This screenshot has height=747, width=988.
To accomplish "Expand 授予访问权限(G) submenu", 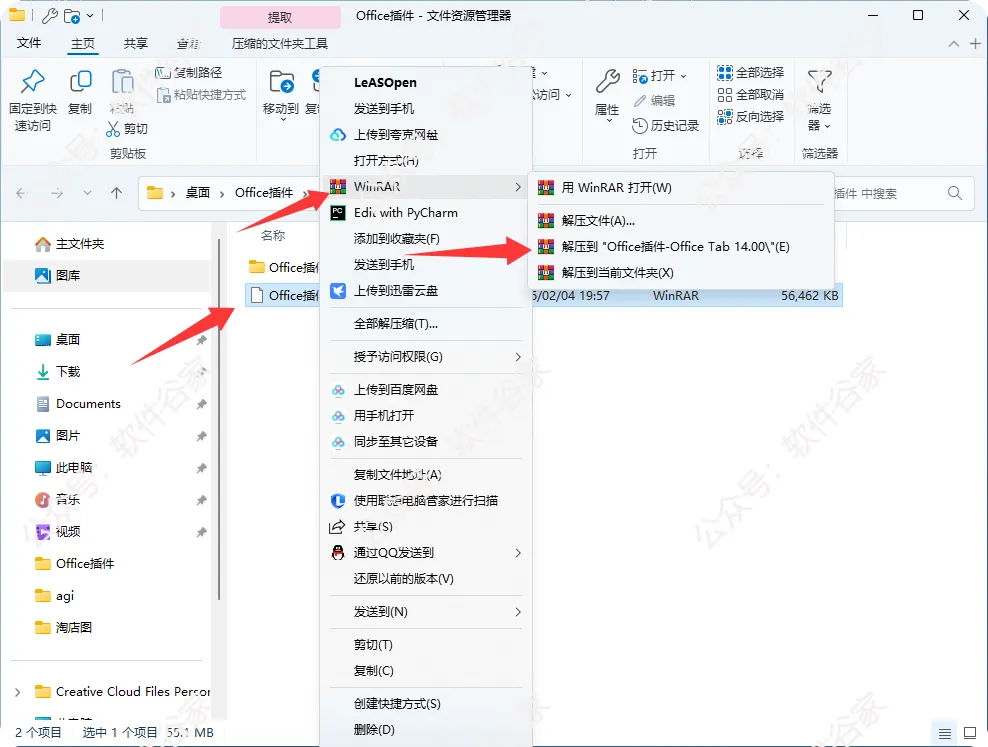I will pyautogui.click(x=426, y=357).
